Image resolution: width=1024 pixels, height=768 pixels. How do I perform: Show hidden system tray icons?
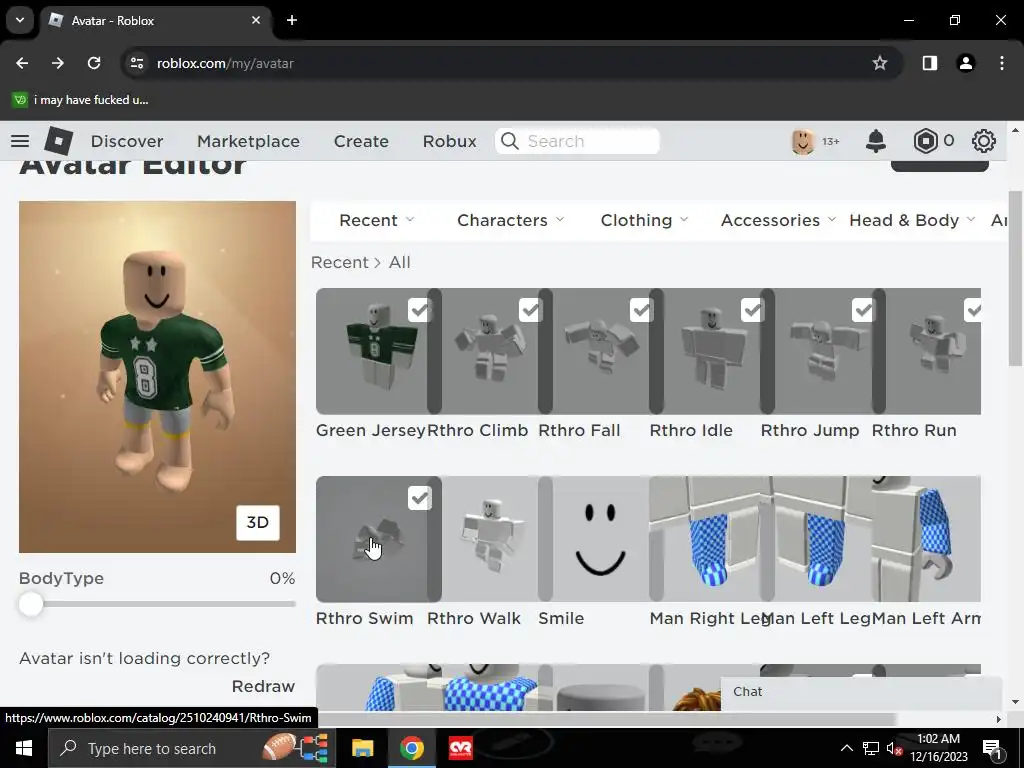click(x=846, y=748)
